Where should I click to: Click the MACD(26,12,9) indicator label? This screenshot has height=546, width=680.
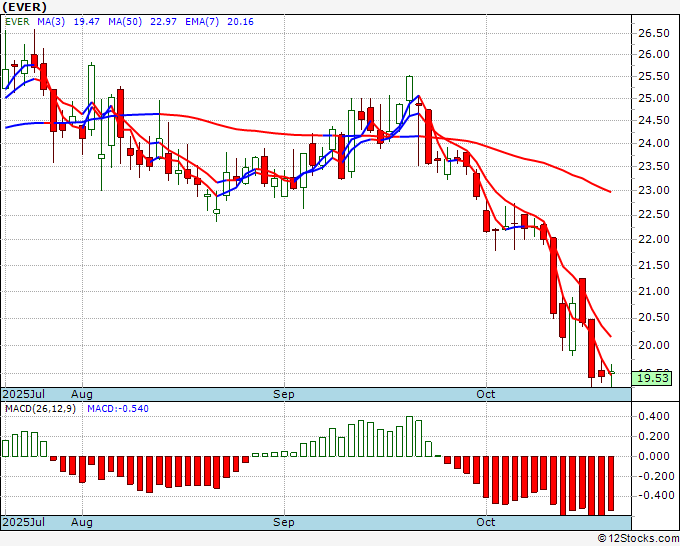pos(40,409)
